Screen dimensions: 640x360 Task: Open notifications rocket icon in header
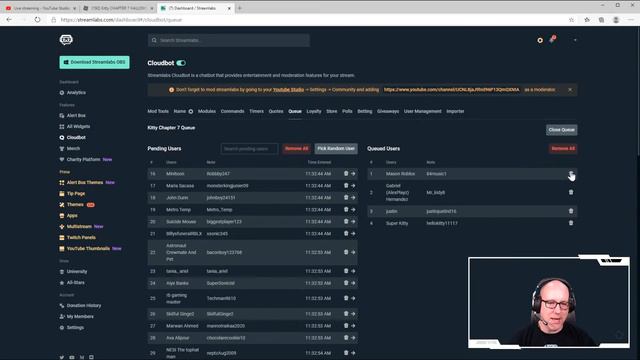[552, 40]
